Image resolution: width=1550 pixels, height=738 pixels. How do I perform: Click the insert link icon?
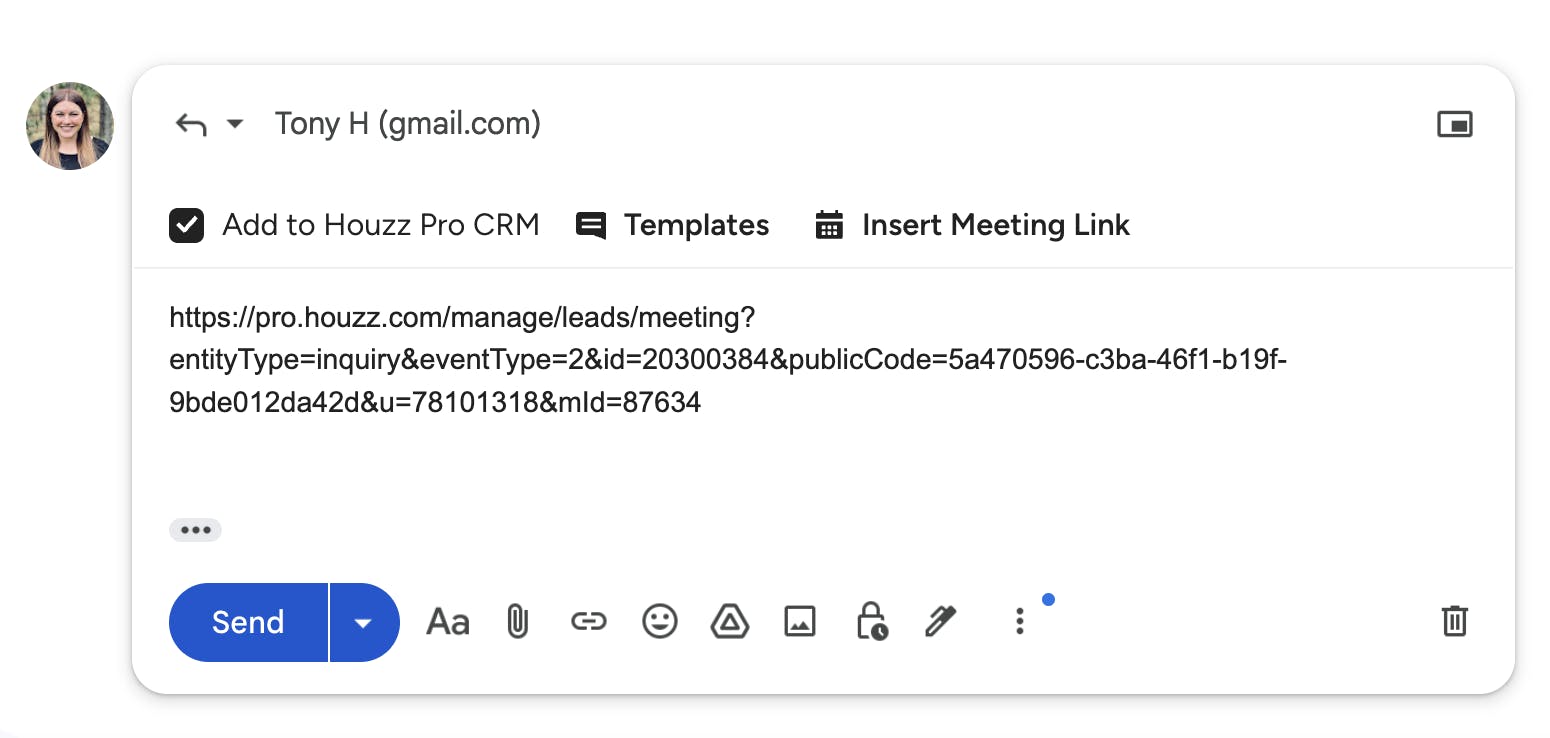(x=588, y=622)
